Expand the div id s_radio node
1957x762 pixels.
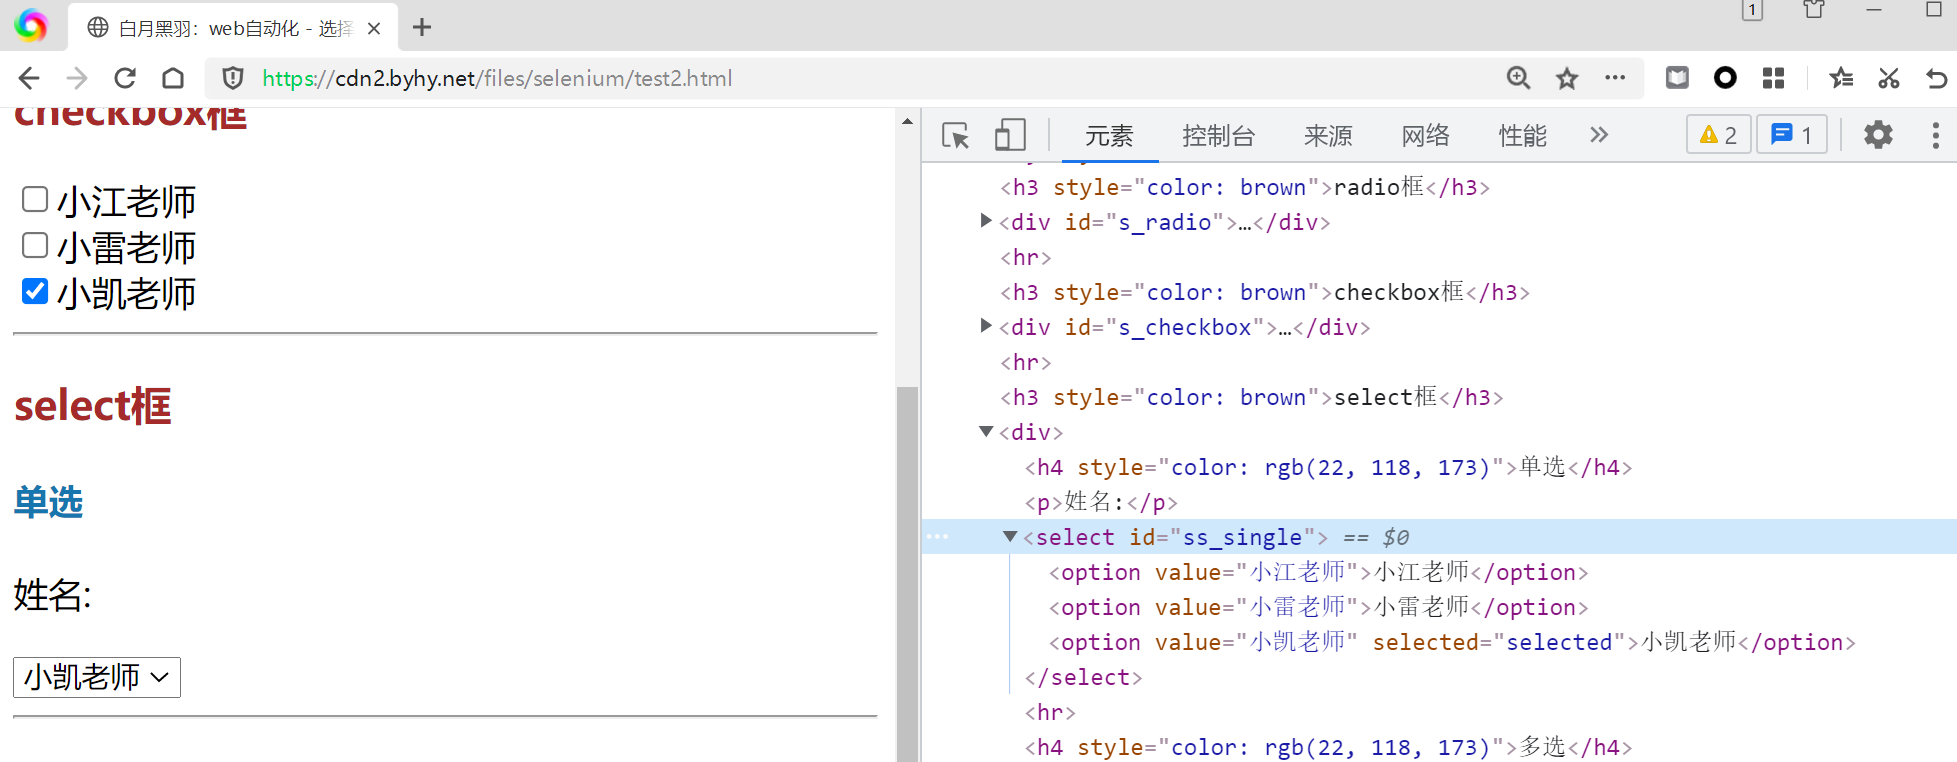point(986,221)
